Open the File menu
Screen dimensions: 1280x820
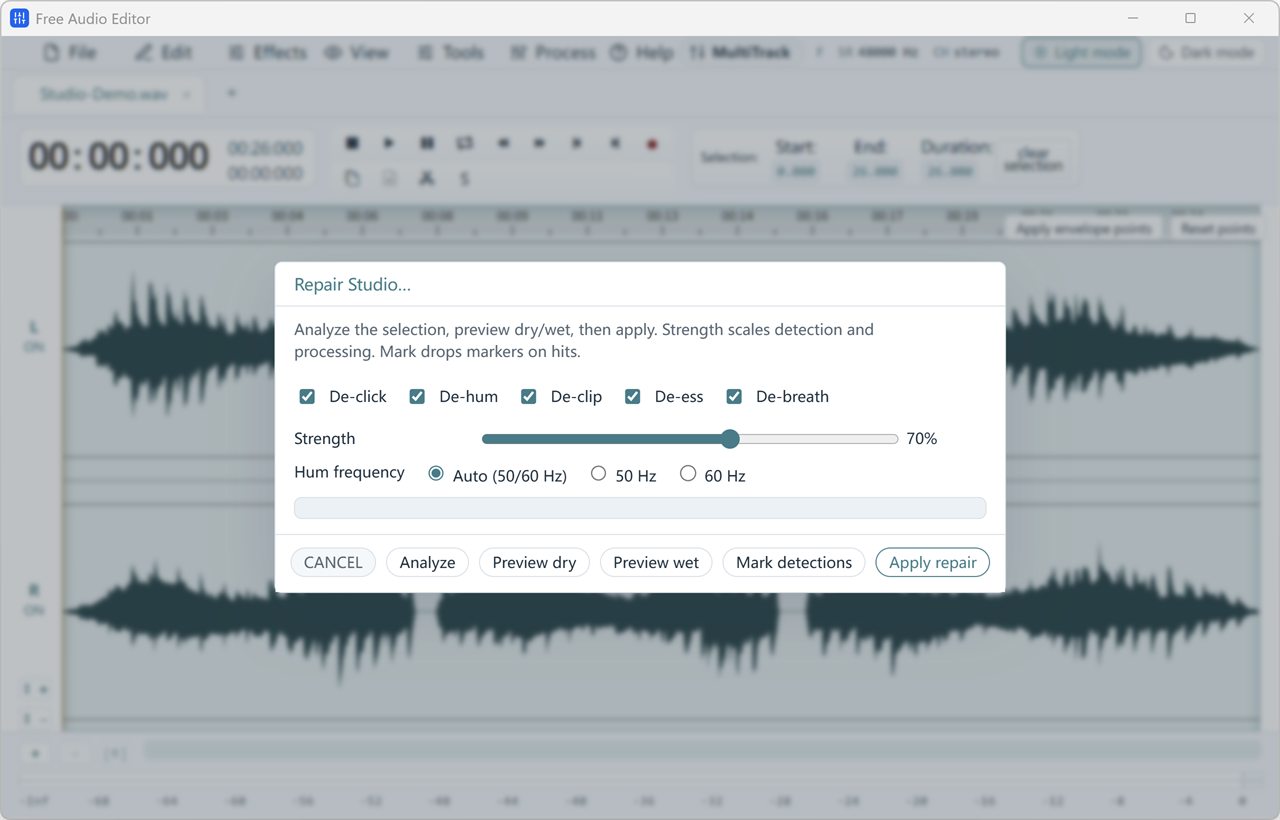70,53
